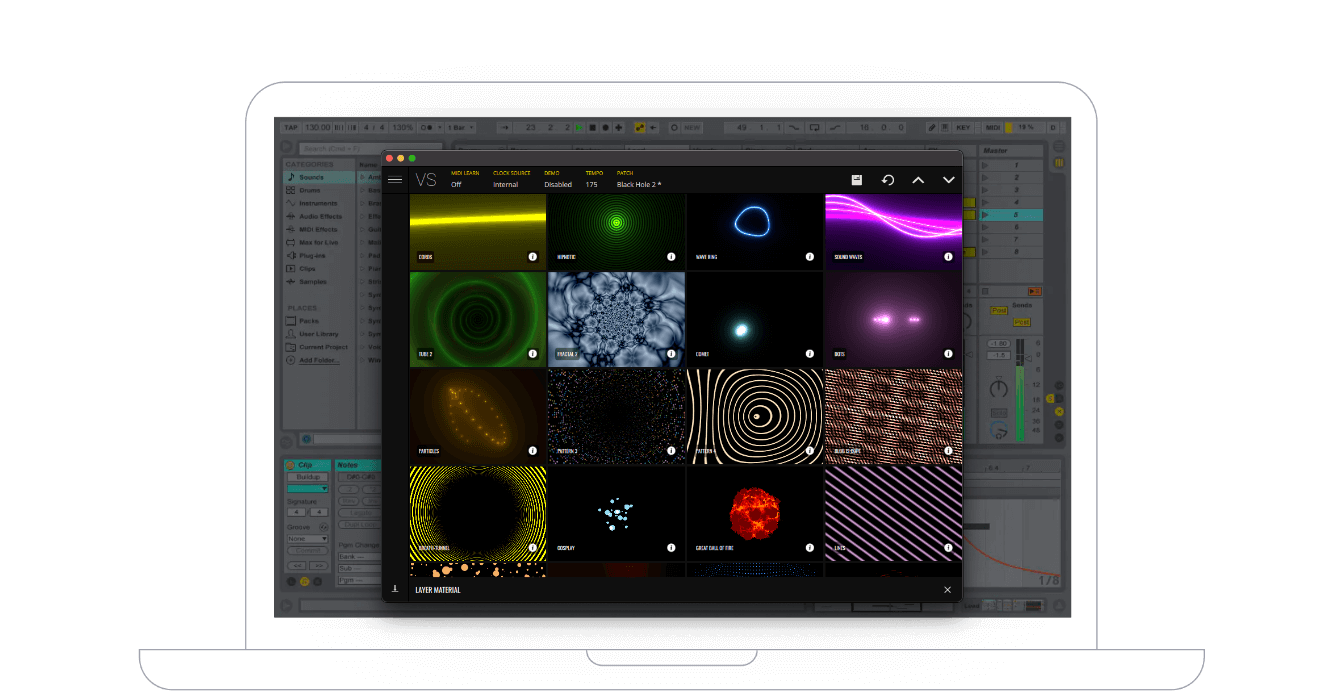The width and height of the screenshot is (1344, 692).
Task: Click Add Folder link in Ableton browser
Action: [x=318, y=360]
